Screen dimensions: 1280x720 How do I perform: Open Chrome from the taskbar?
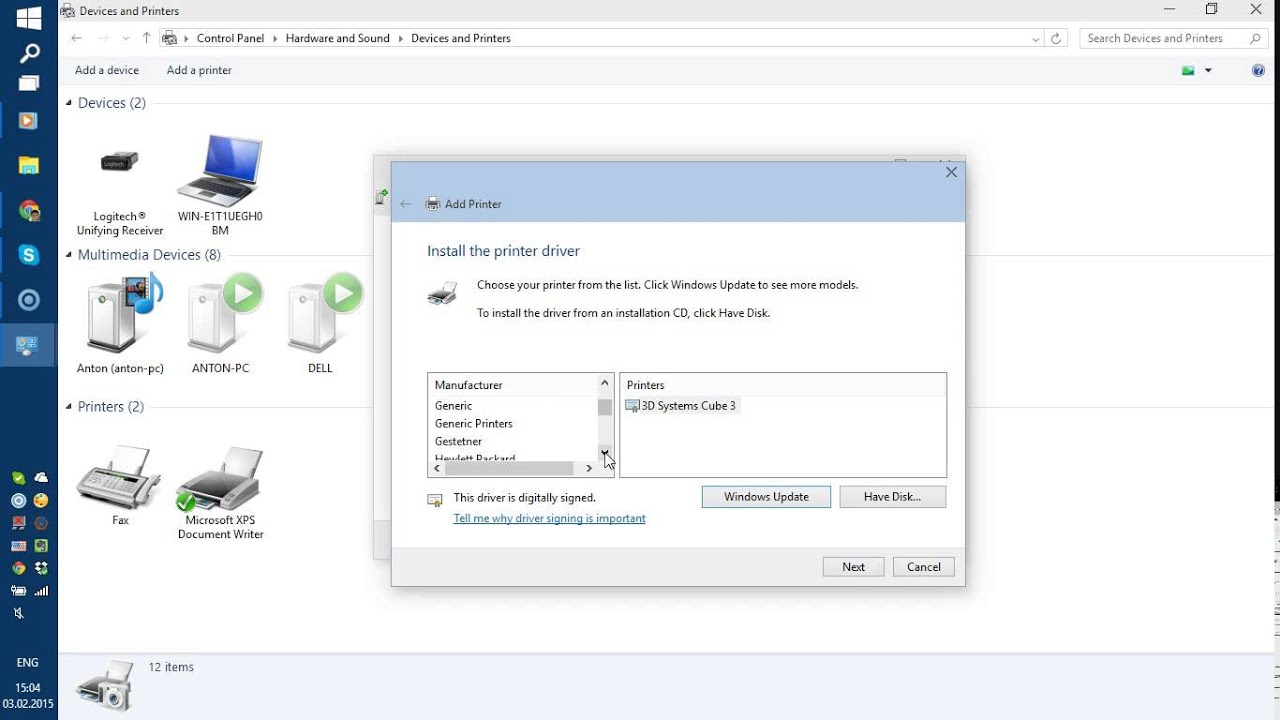[29, 211]
